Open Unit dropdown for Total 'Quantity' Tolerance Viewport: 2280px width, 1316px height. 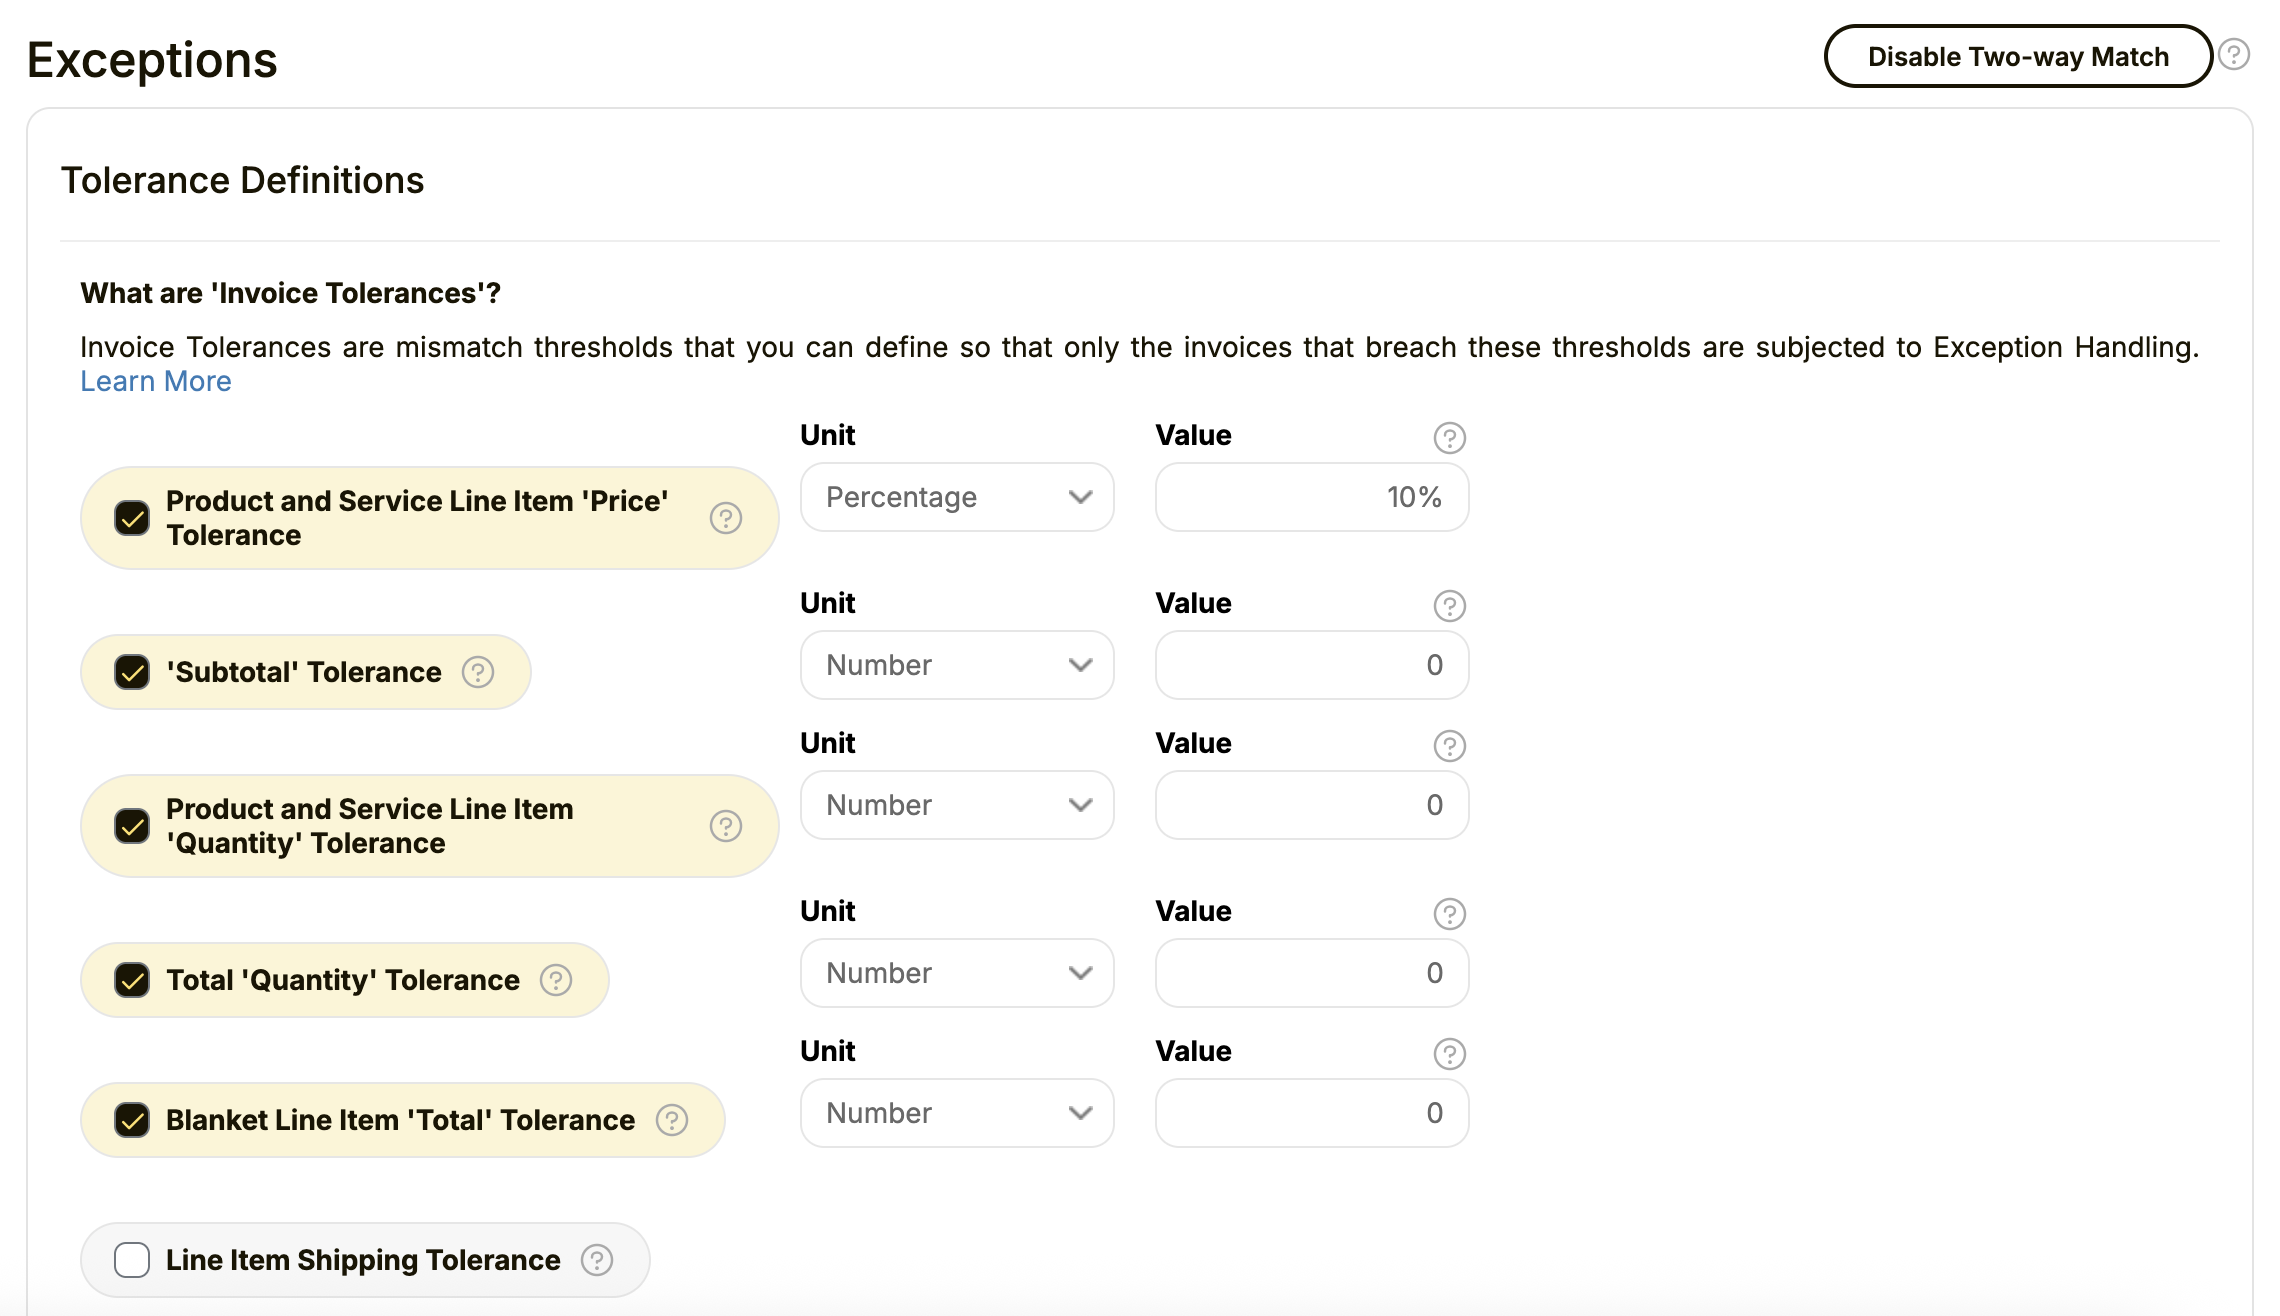(957, 973)
